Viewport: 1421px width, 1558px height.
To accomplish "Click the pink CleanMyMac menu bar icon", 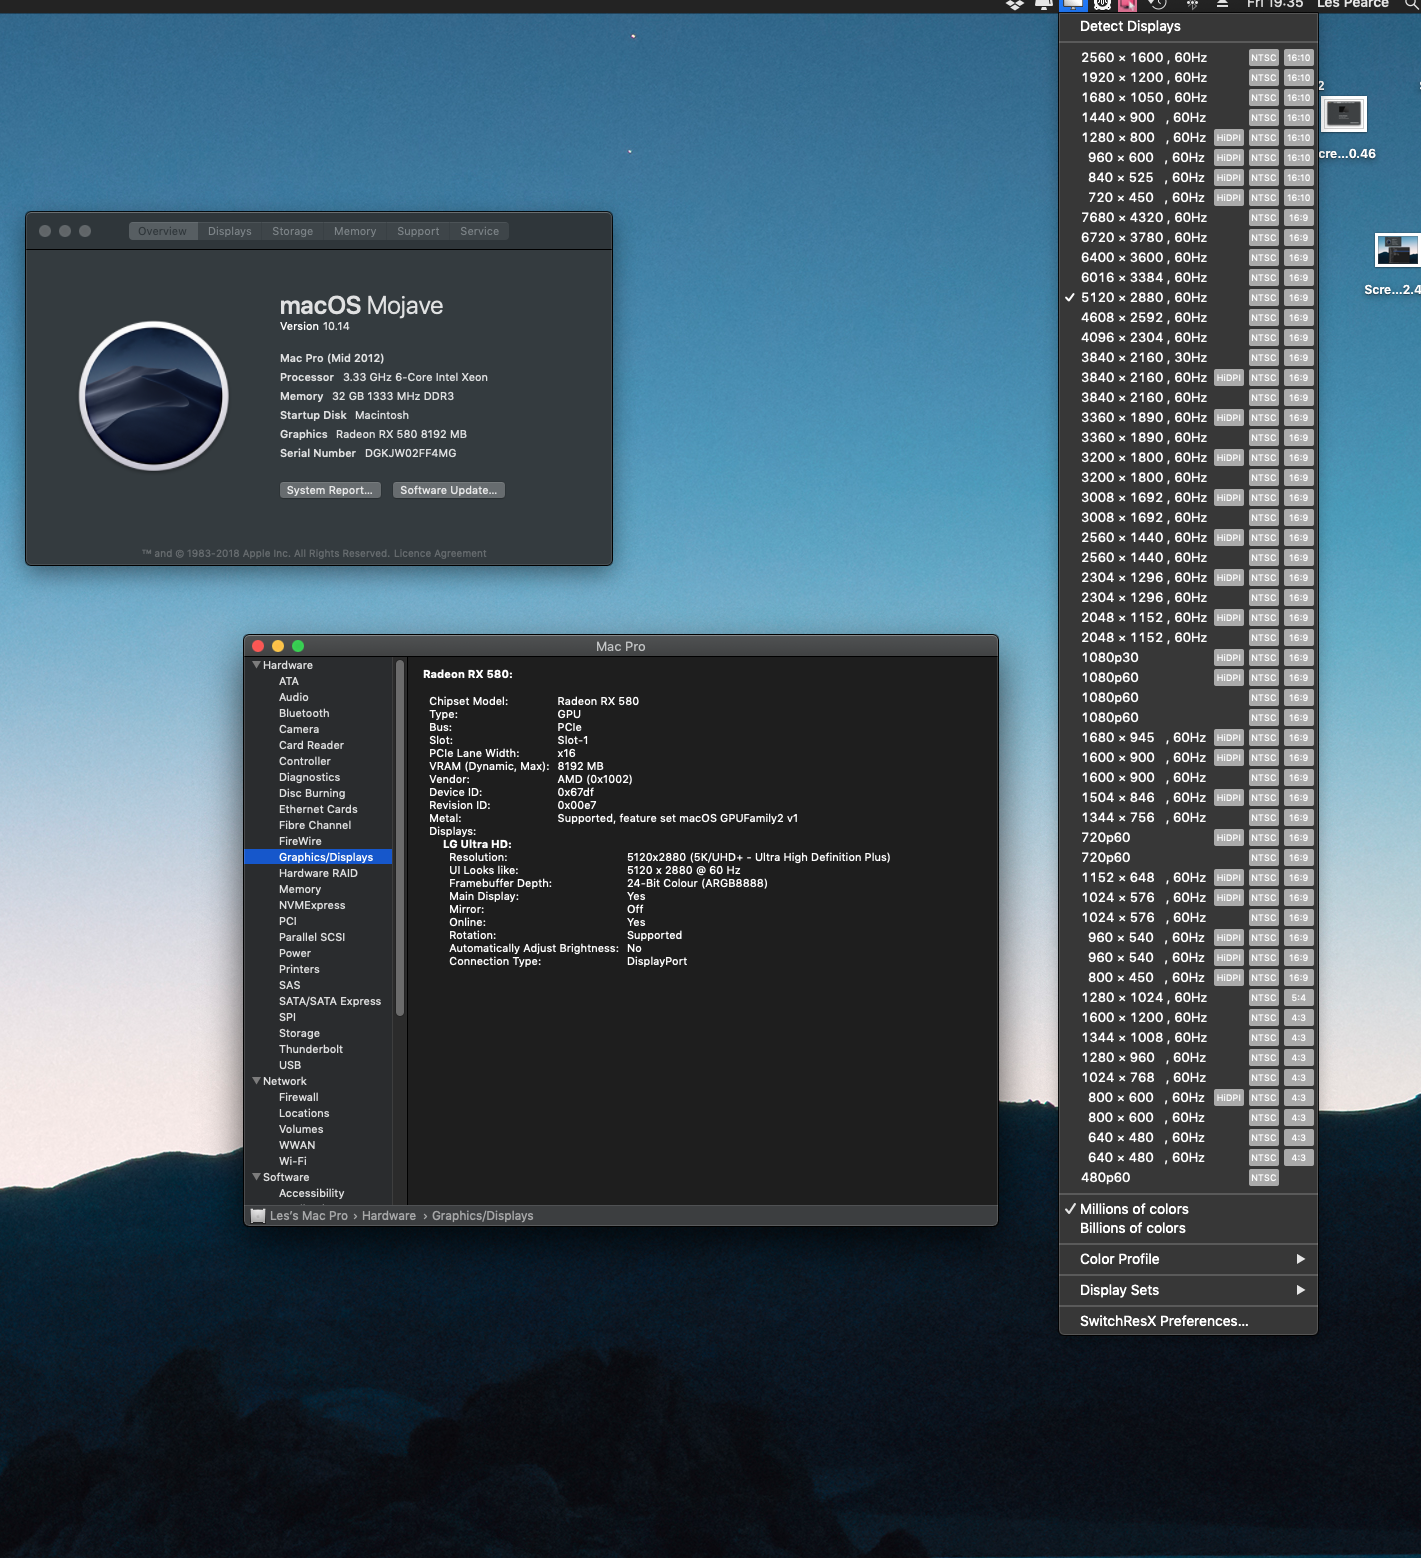I will [1128, 5].
